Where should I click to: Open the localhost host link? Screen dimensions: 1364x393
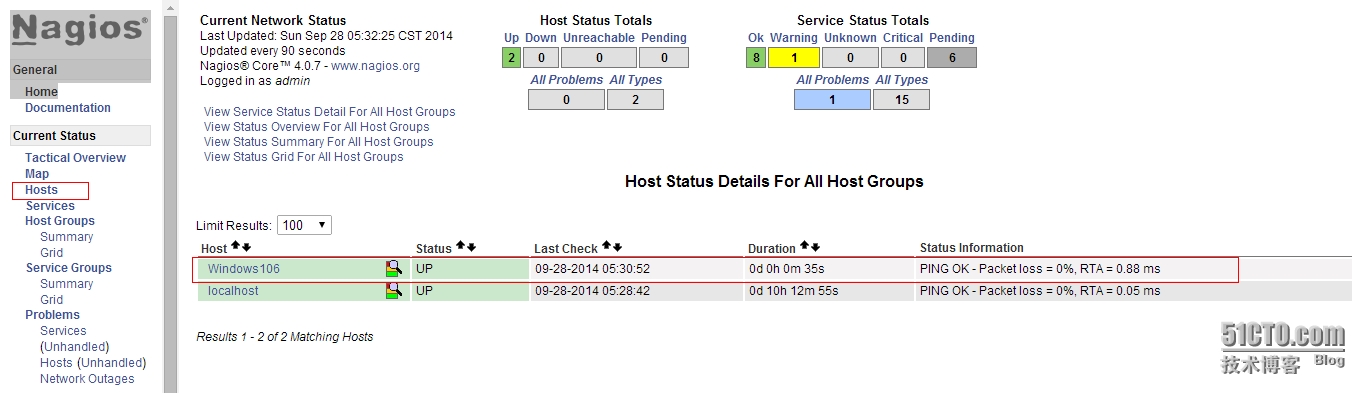[233, 291]
